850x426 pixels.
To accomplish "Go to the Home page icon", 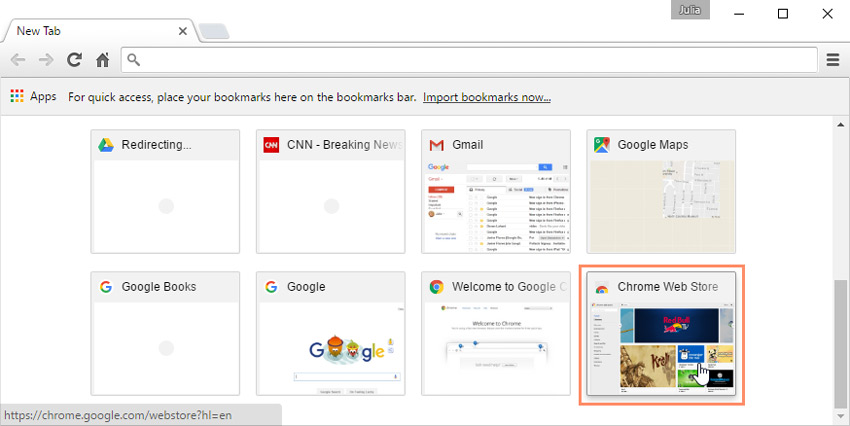I will pos(102,60).
